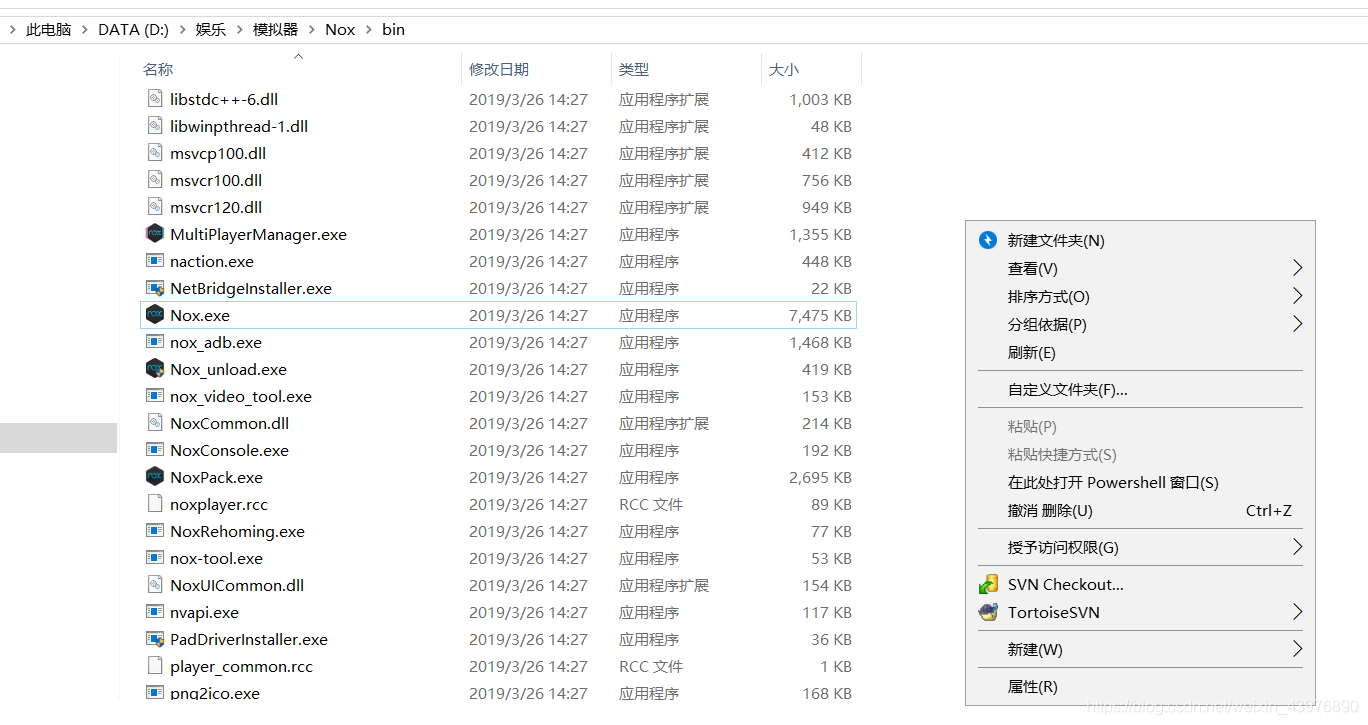This screenshot has width=1368, height=725.
Task: Click the nox_video_tool.exe file icon
Action: (155, 396)
